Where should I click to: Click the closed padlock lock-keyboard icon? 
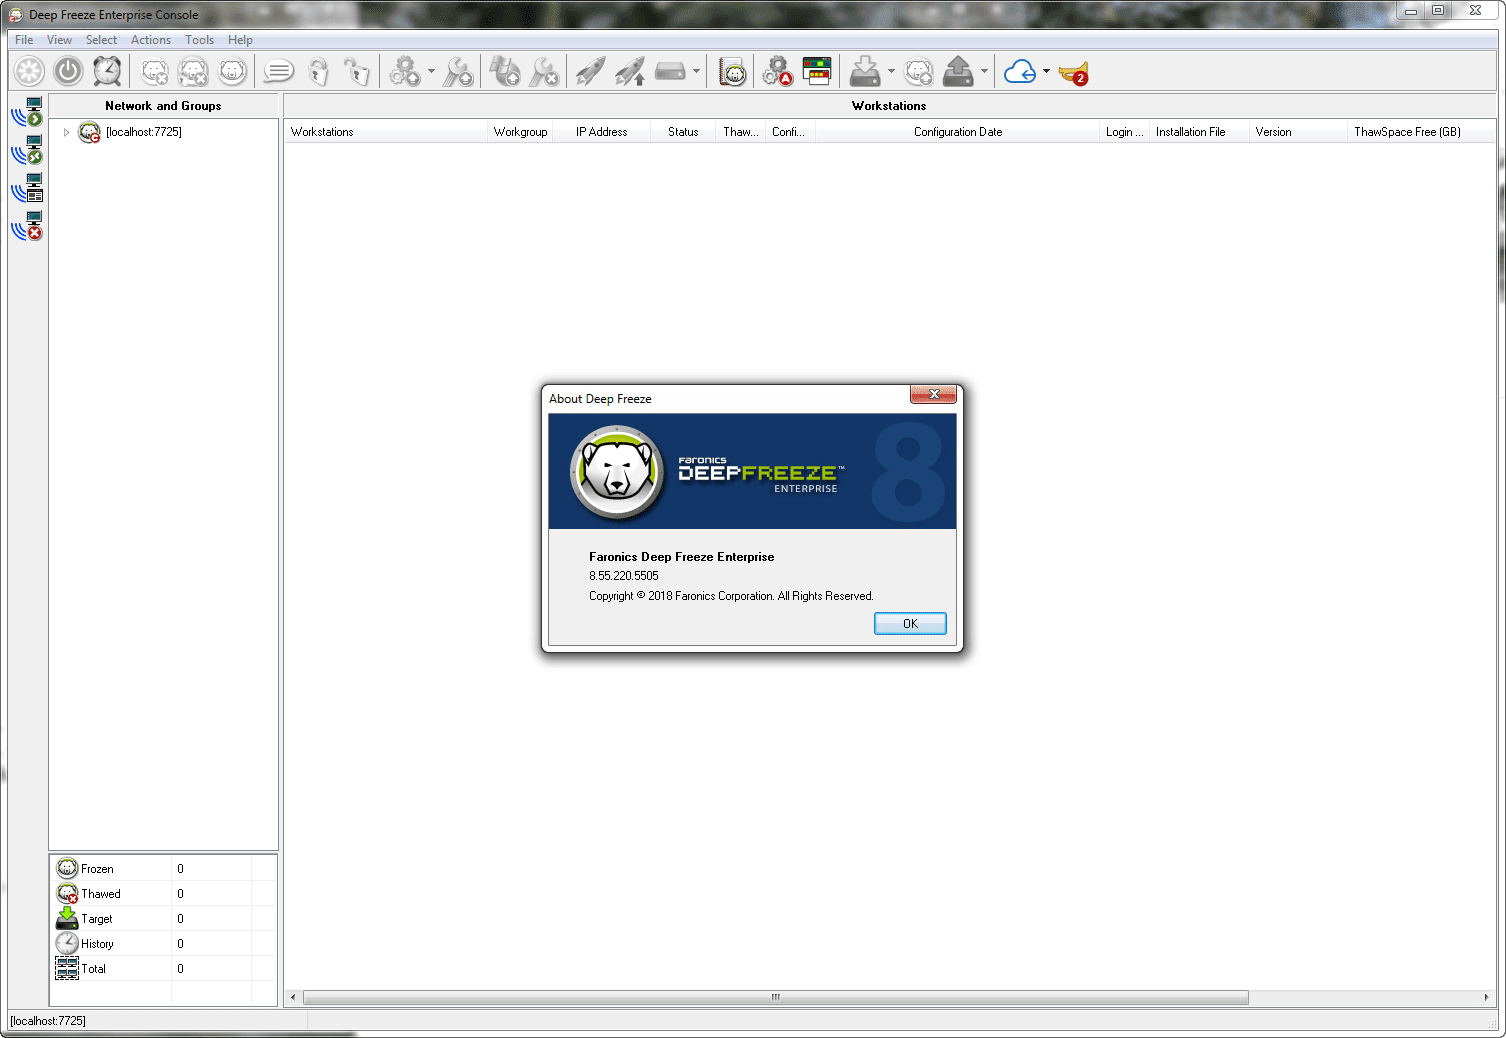(318, 72)
